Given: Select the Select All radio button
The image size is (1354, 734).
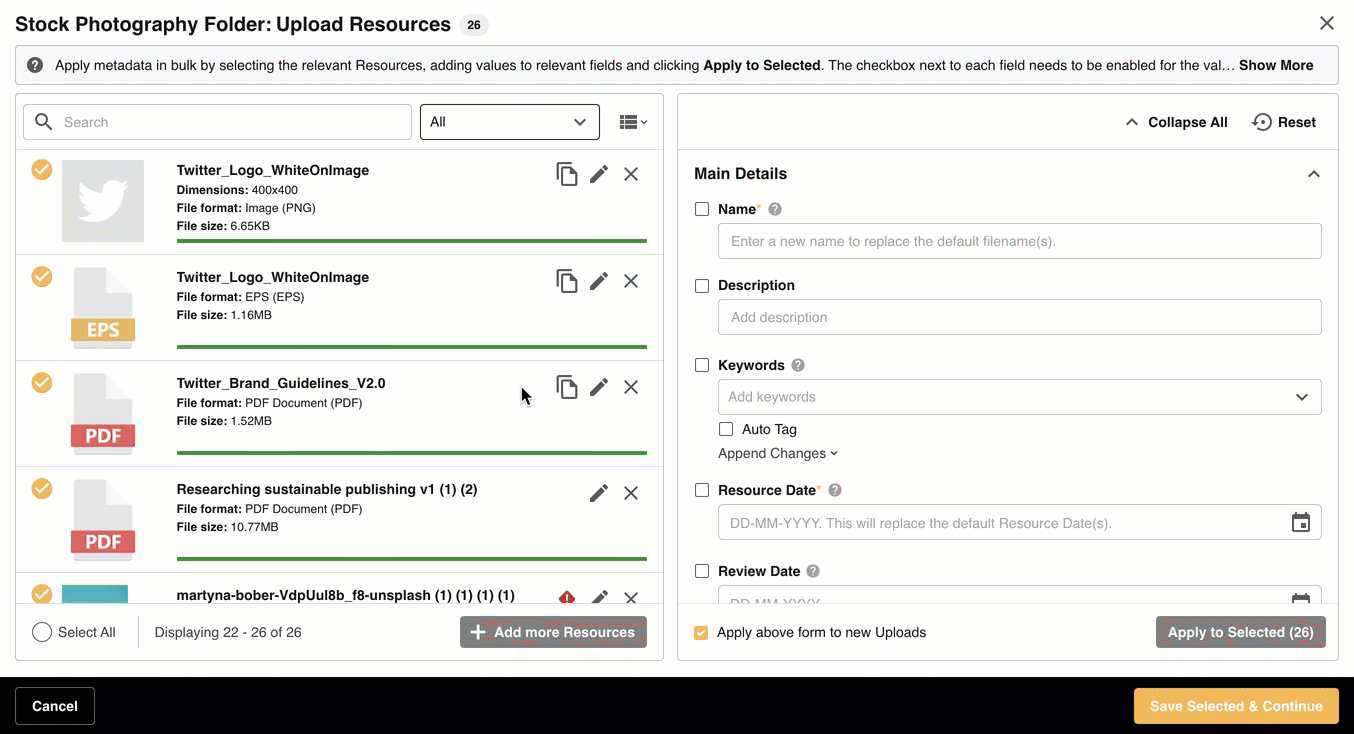Looking at the screenshot, I should (42, 632).
